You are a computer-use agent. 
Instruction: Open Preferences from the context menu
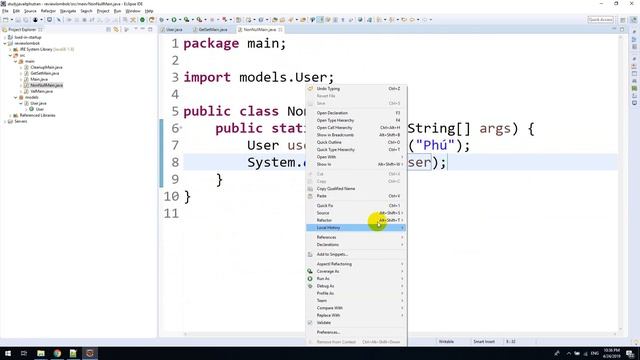point(356,332)
